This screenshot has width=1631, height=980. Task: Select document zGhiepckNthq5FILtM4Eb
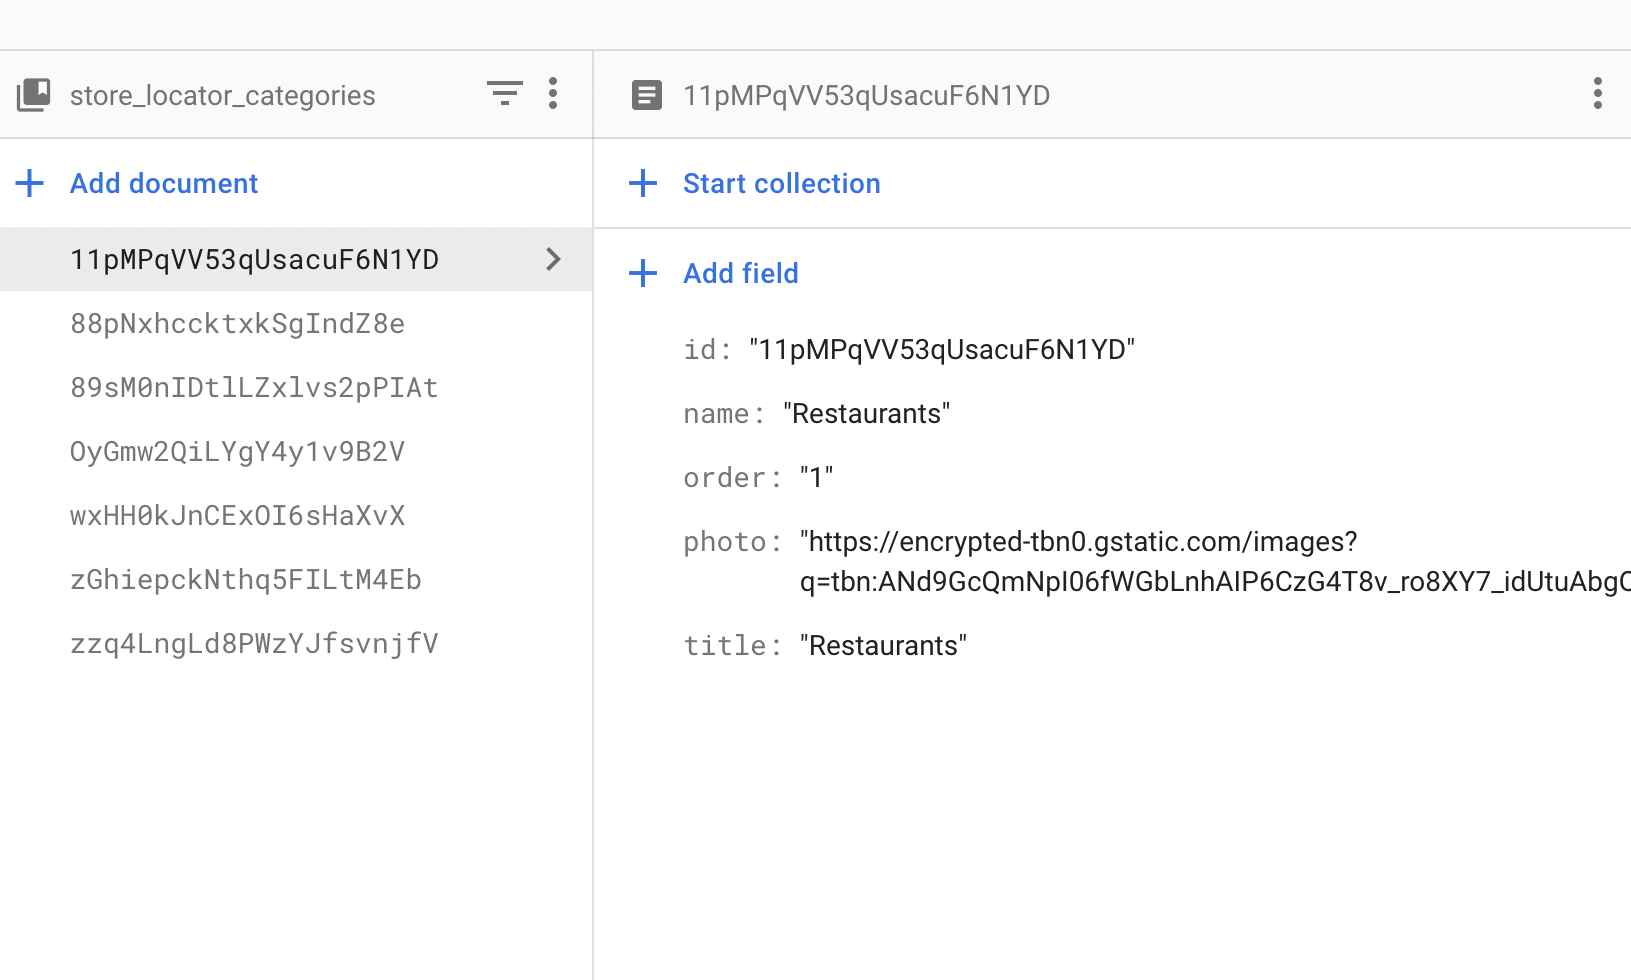[x=246, y=579]
